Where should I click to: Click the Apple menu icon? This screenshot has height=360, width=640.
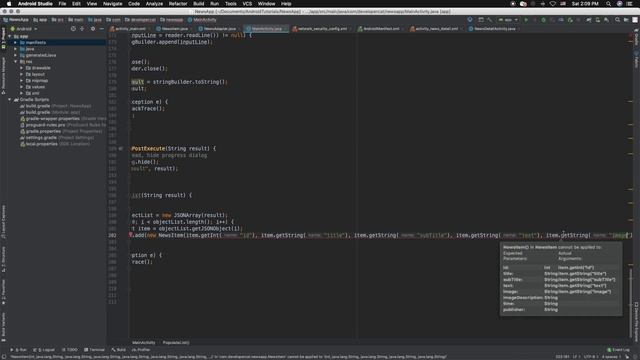coord(9,4)
